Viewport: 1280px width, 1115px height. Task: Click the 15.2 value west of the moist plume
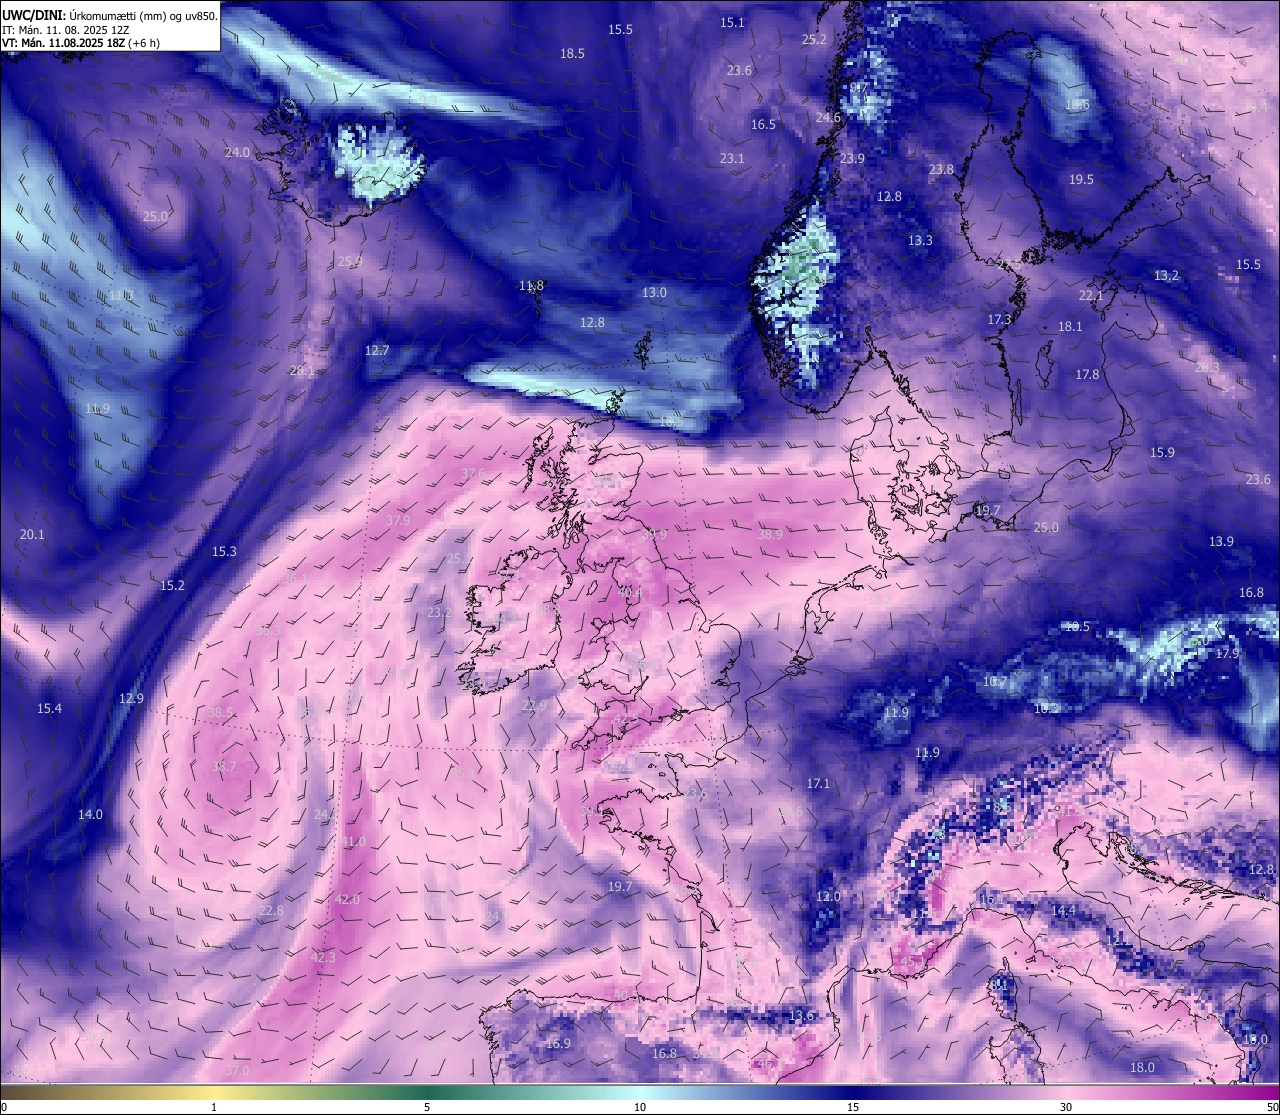pyautogui.click(x=172, y=586)
